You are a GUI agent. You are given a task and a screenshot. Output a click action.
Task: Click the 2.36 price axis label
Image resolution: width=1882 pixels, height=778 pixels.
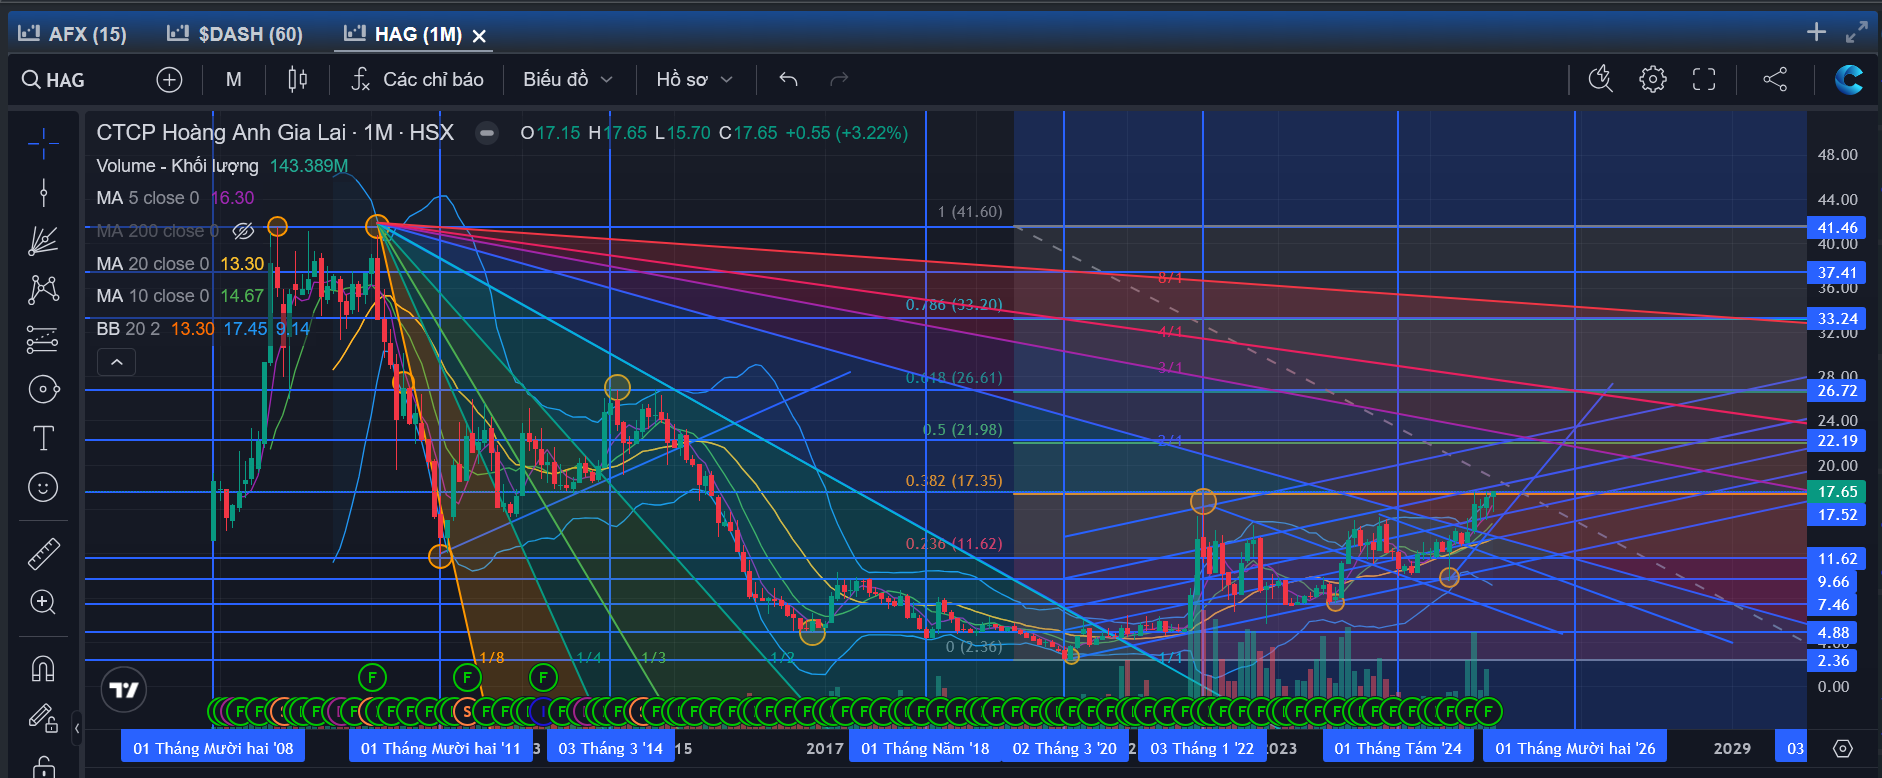coord(1833,661)
